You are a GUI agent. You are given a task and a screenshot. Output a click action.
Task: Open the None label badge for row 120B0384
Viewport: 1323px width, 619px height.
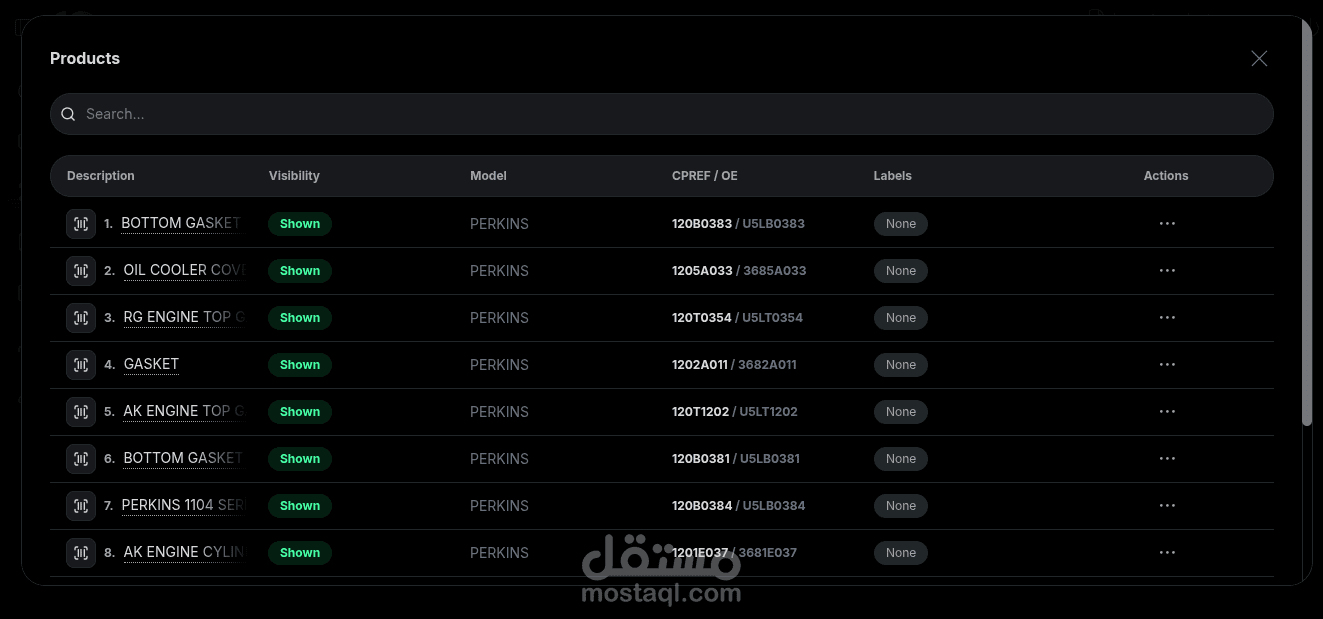coord(901,506)
